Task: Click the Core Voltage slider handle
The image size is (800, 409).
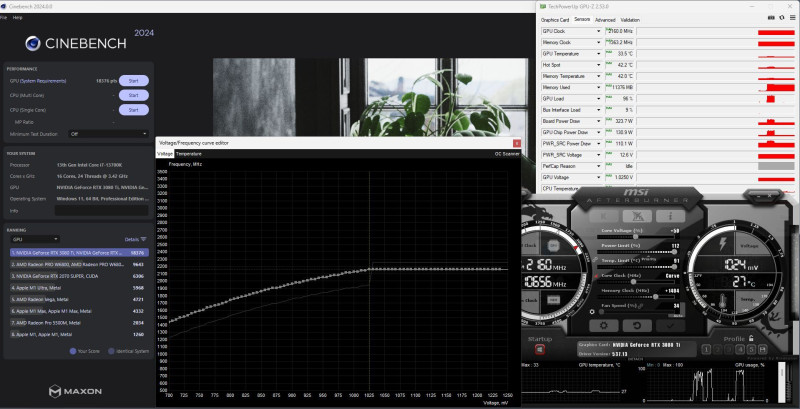Action: [636, 236]
